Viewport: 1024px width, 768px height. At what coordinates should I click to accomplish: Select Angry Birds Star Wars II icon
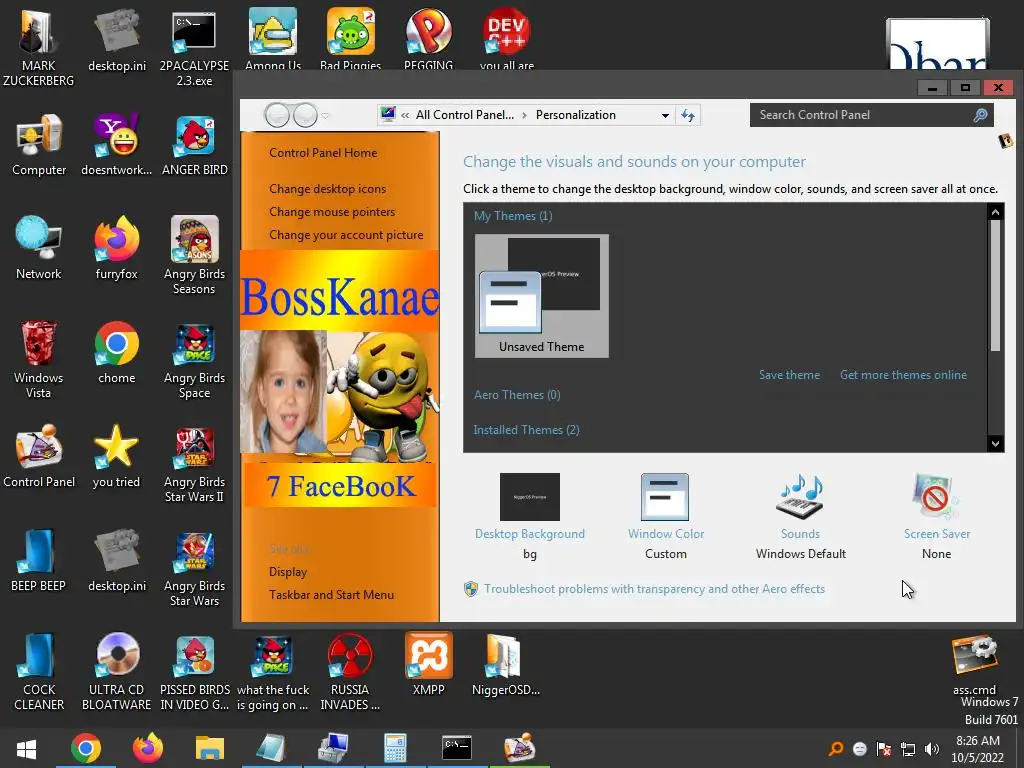(x=195, y=464)
